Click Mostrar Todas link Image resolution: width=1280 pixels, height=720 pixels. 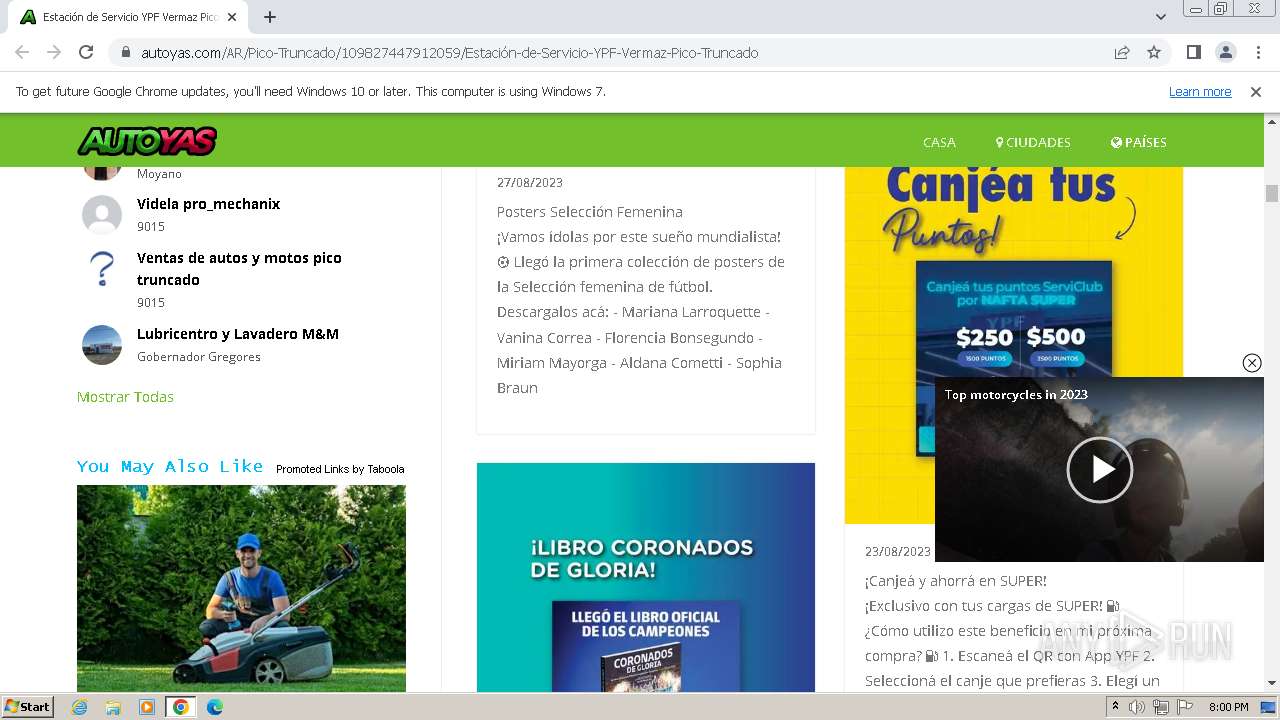(x=125, y=397)
